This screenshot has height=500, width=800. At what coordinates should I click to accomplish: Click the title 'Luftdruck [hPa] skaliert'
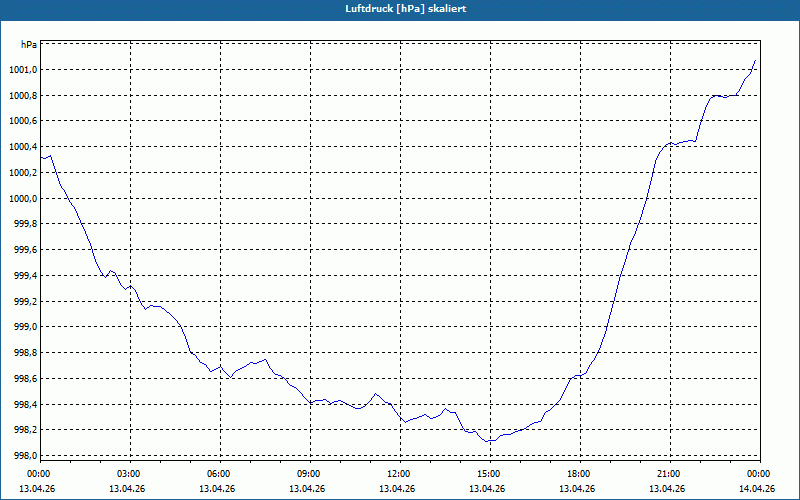coord(405,9)
